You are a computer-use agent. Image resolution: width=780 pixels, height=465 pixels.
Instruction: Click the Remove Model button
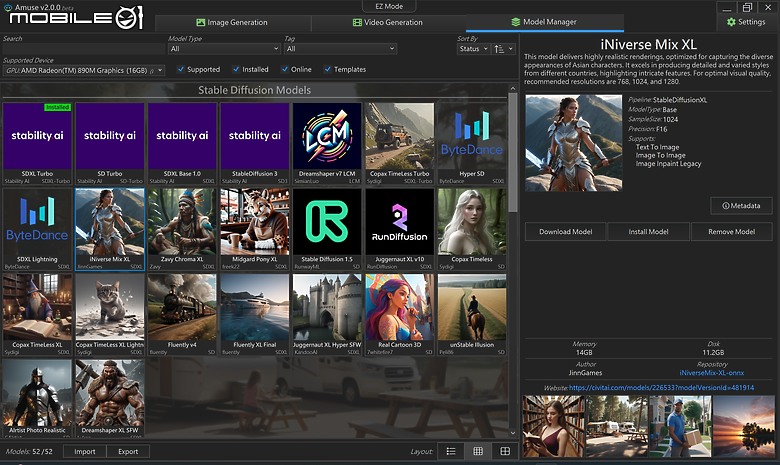pyautogui.click(x=731, y=232)
